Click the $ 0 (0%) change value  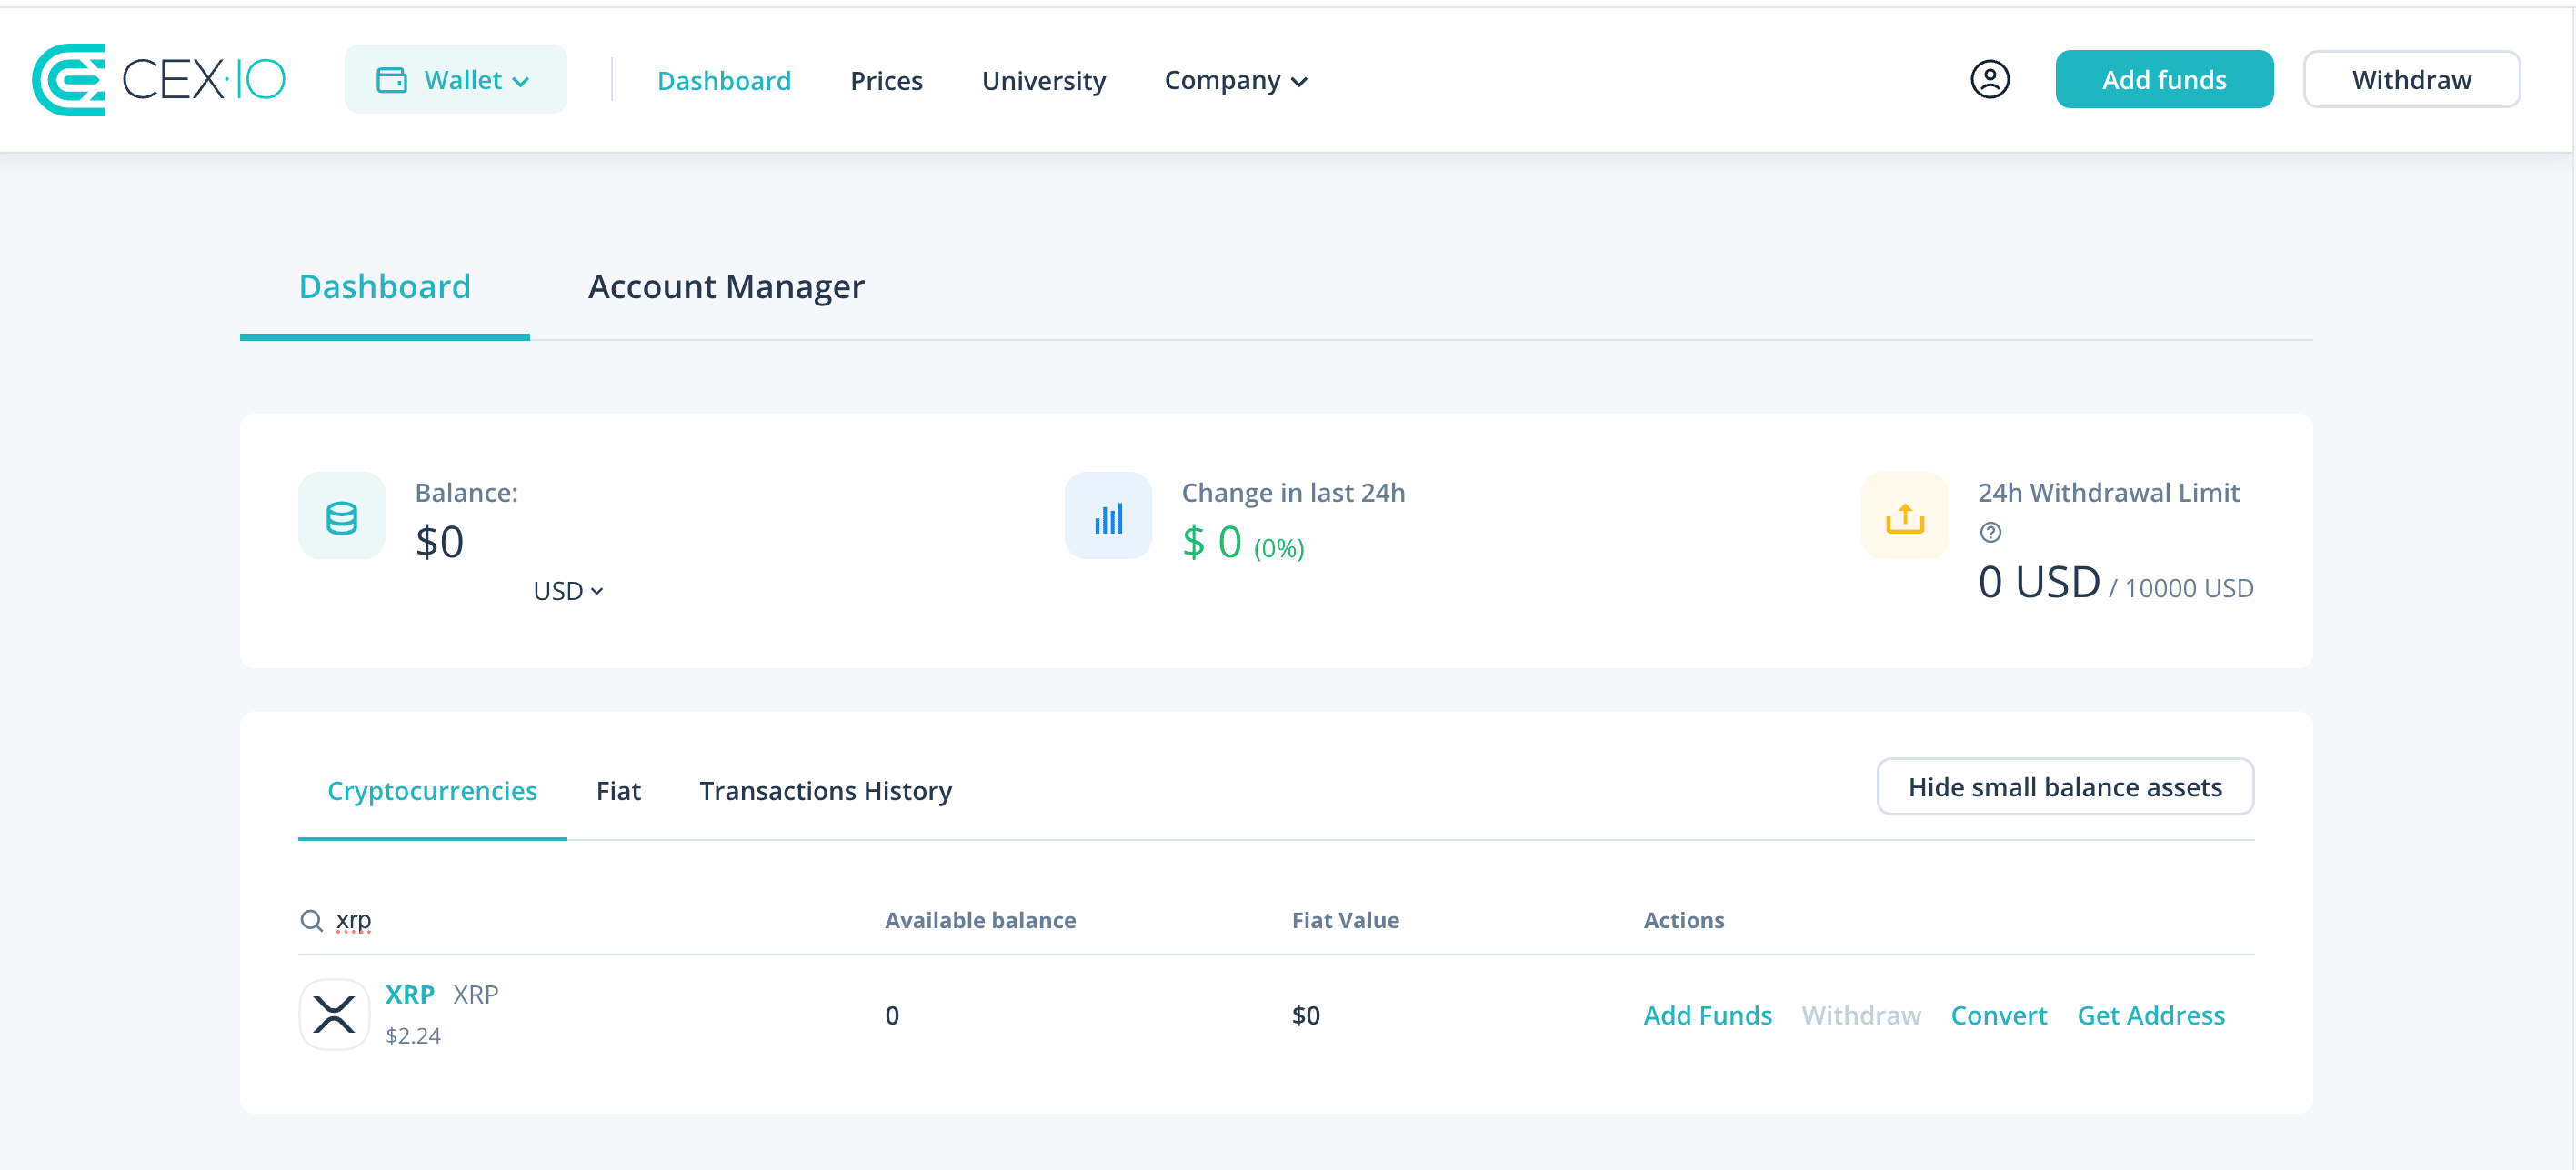tap(1243, 542)
